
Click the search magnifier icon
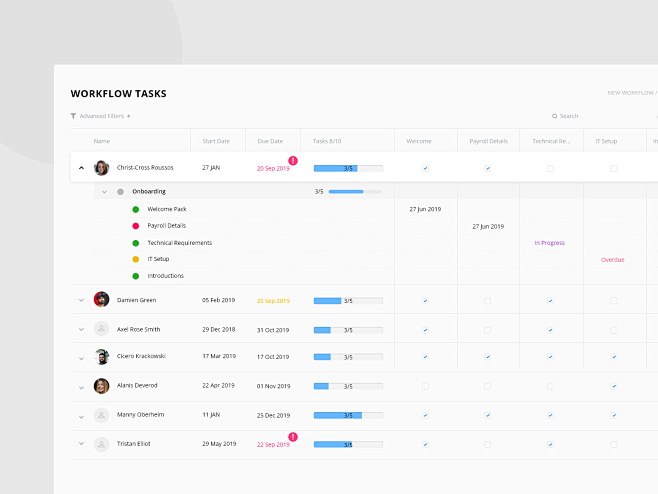(554, 116)
